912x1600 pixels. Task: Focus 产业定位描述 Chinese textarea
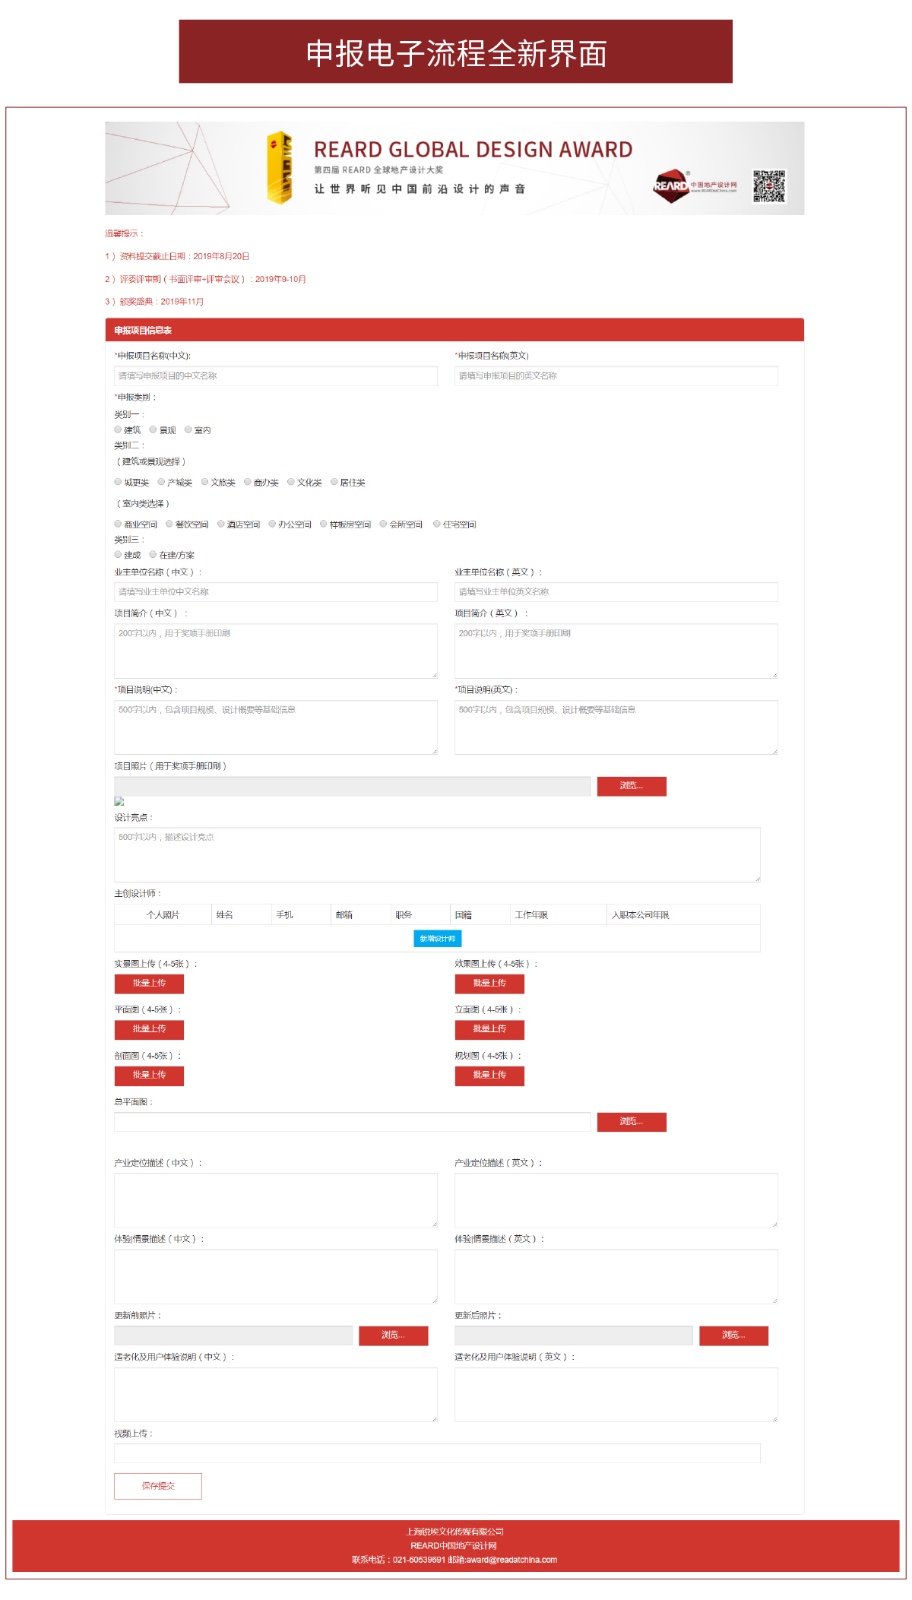point(276,1201)
